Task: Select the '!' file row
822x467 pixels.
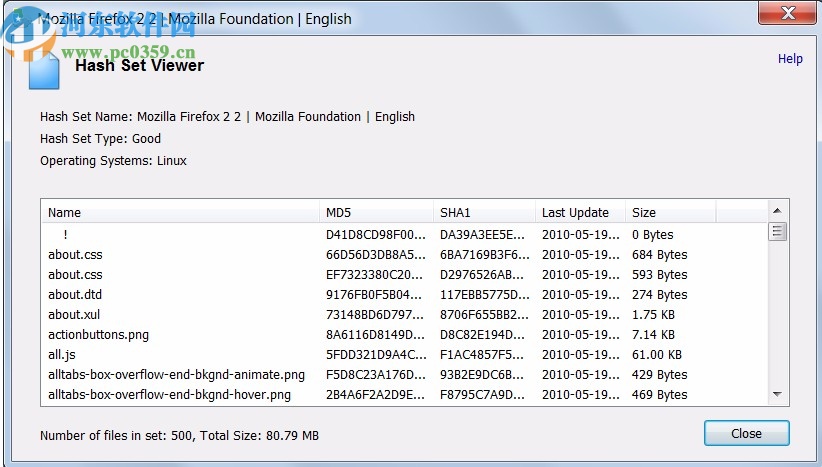Action: [404, 234]
